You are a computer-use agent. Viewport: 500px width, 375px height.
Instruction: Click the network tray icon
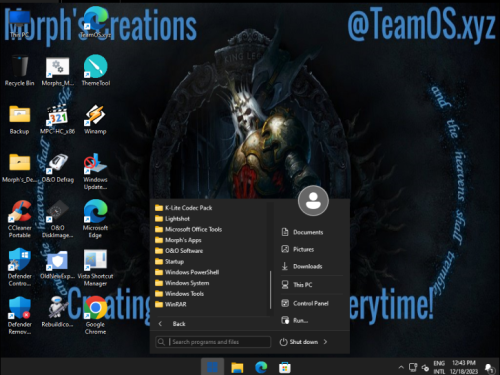413,367
